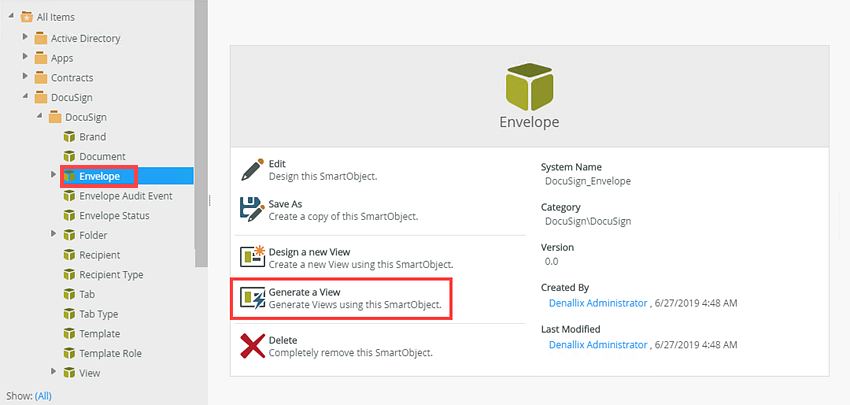Click Denallix Administrator link under Created By
Viewport: 850px width, 405px height.
(x=598, y=302)
